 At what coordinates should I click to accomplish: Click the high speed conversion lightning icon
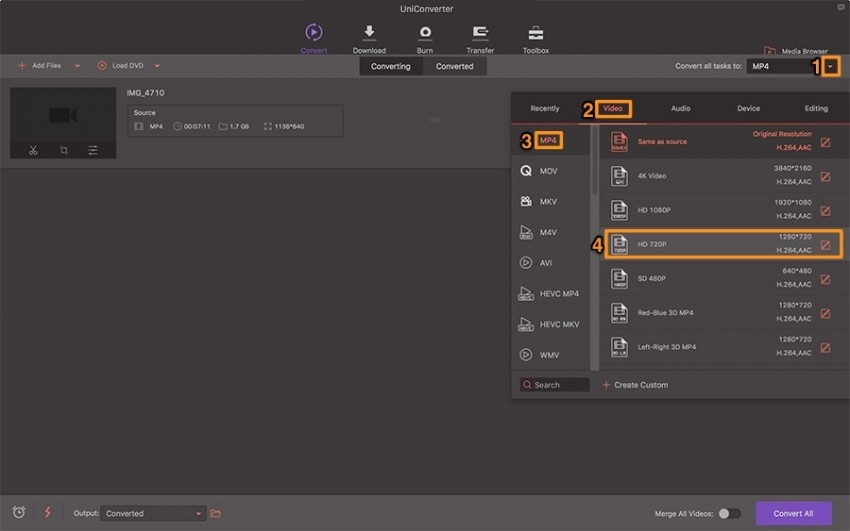coord(48,512)
